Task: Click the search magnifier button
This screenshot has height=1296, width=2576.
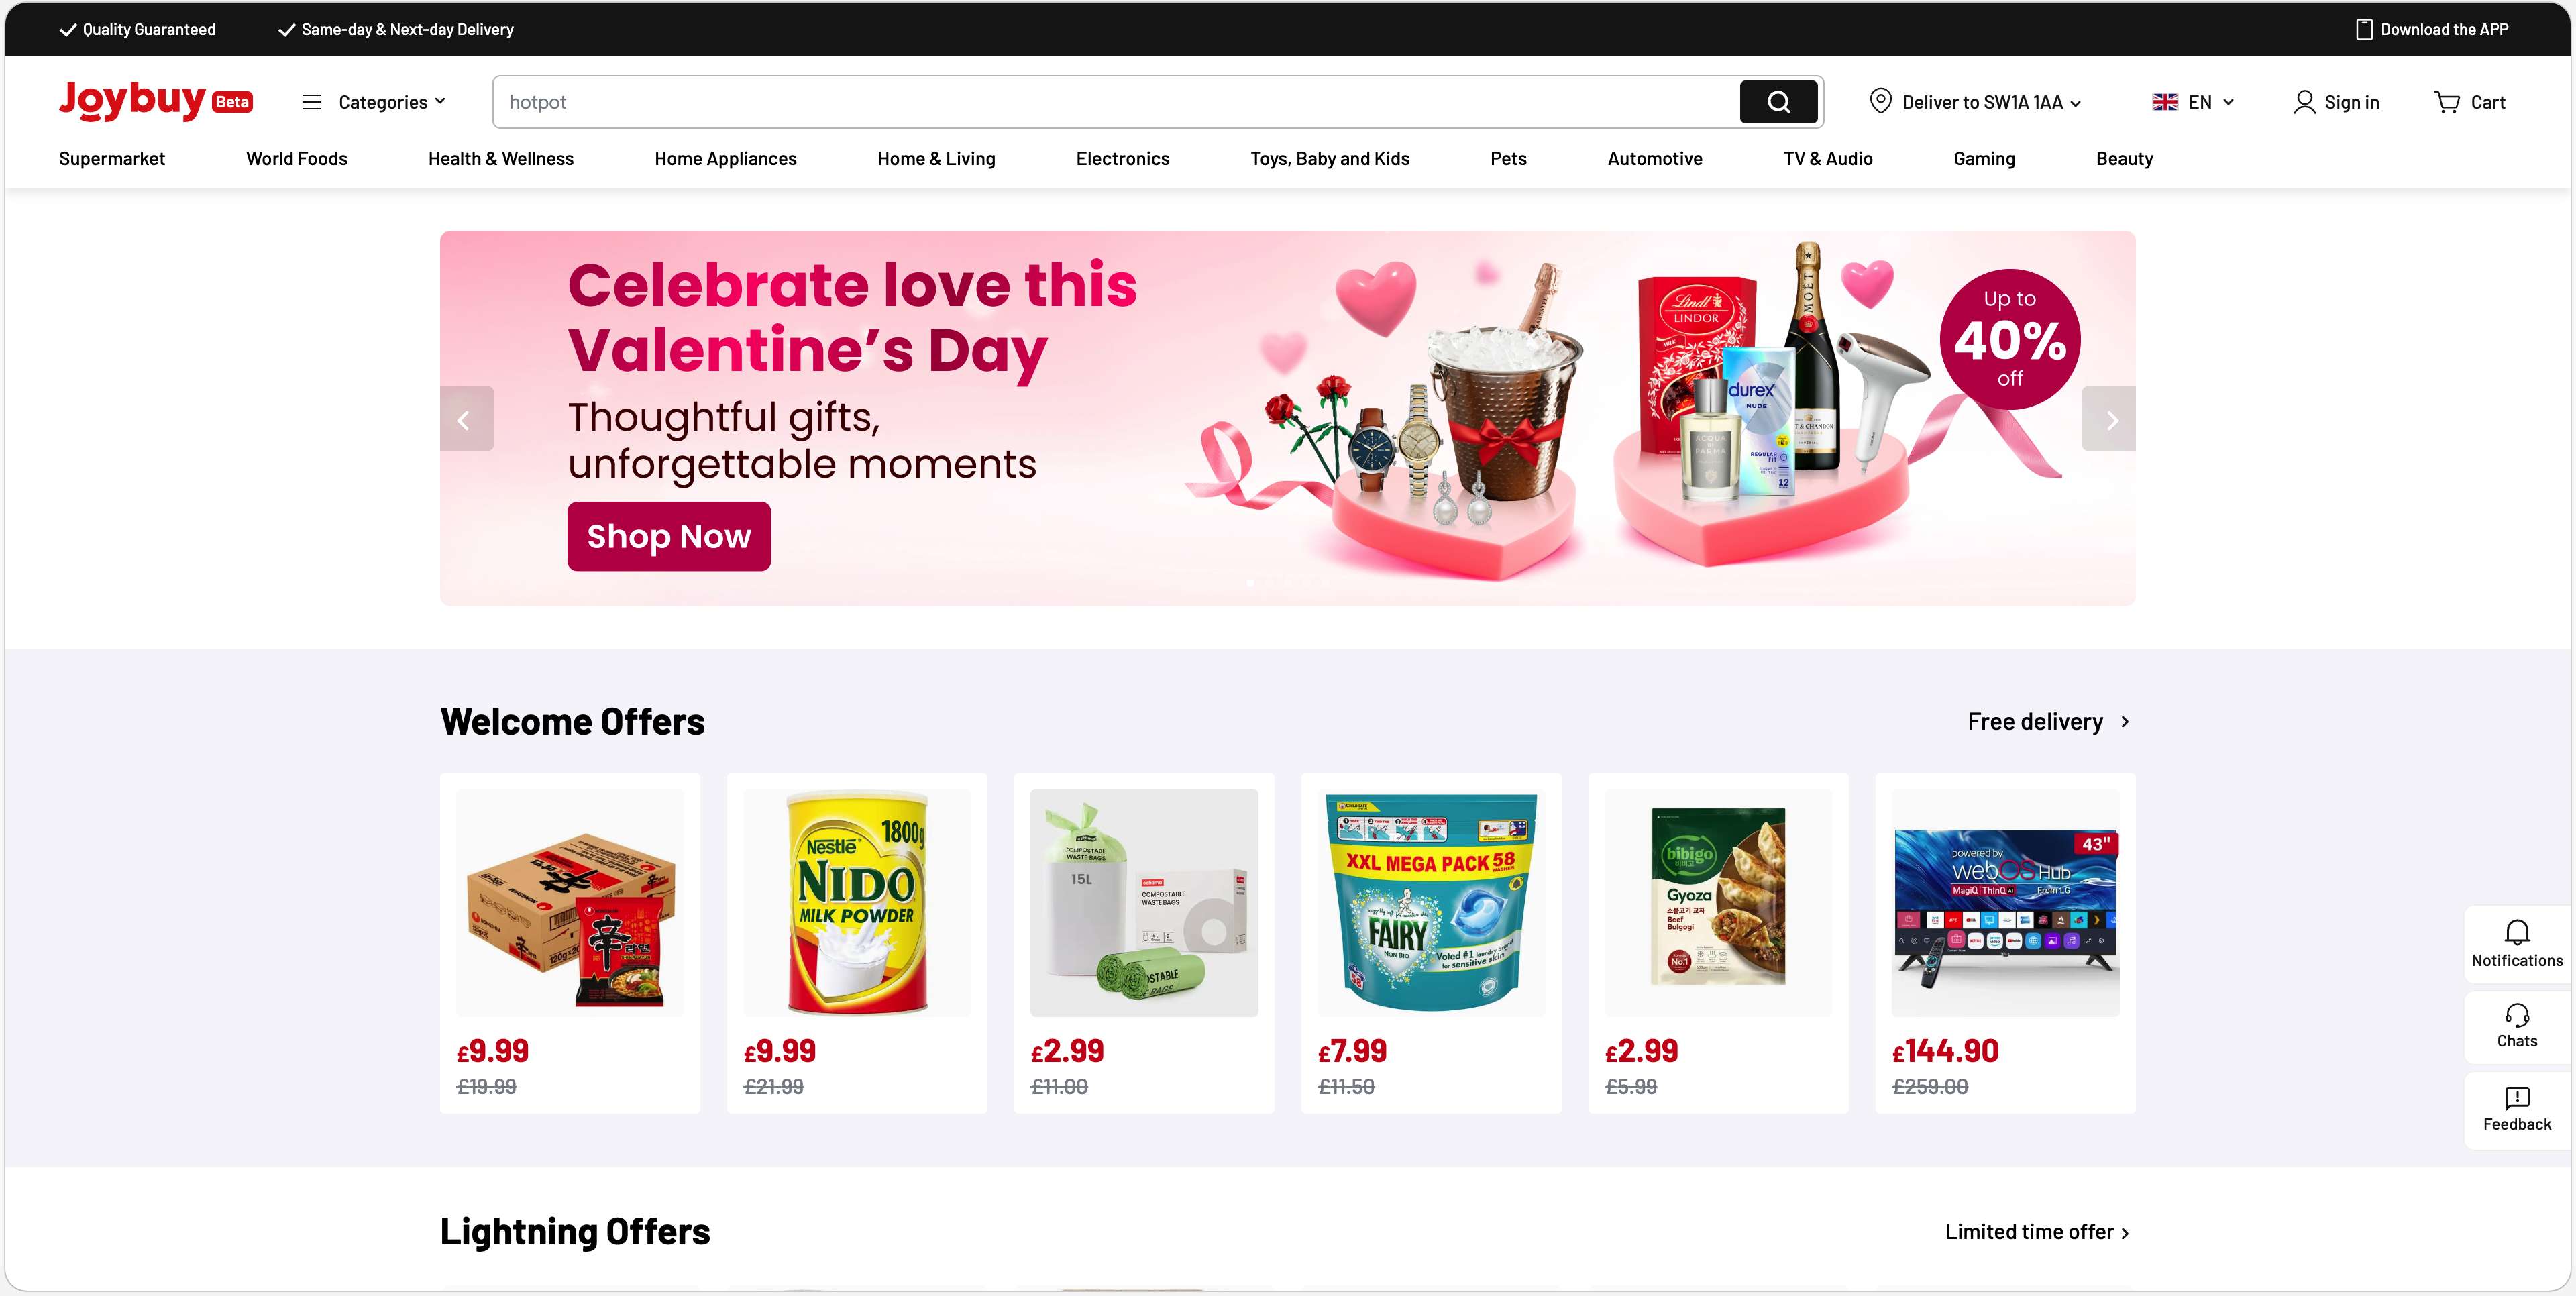Action: pos(1778,102)
